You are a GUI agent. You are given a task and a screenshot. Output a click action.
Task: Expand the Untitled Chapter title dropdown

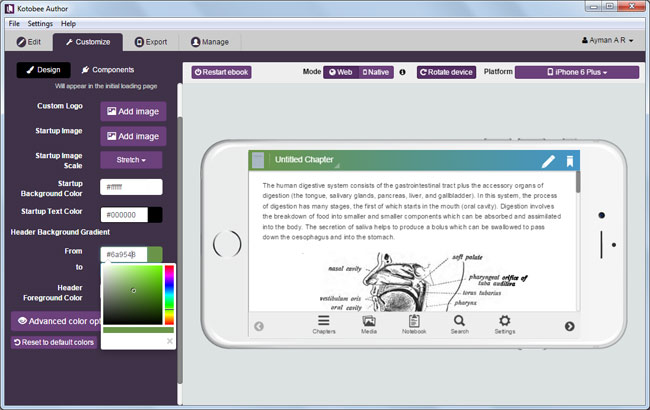click(307, 160)
